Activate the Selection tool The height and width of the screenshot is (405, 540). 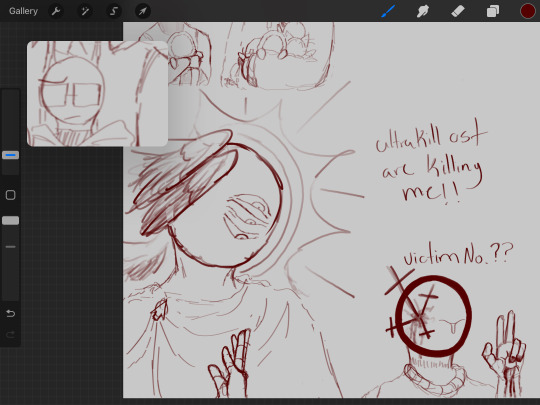[114, 11]
